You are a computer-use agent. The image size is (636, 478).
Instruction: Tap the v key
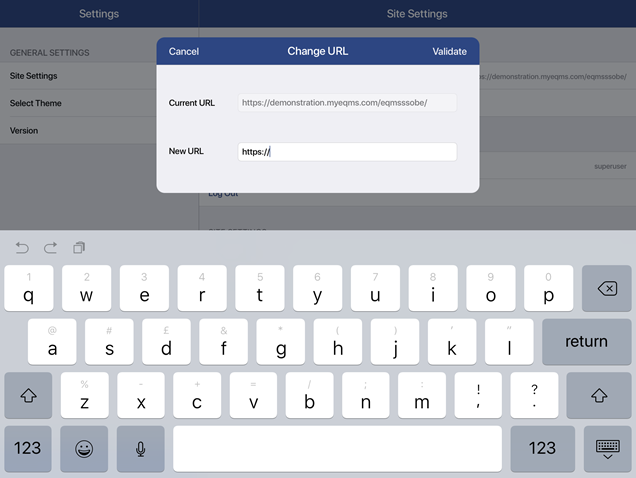(x=253, y=395)
